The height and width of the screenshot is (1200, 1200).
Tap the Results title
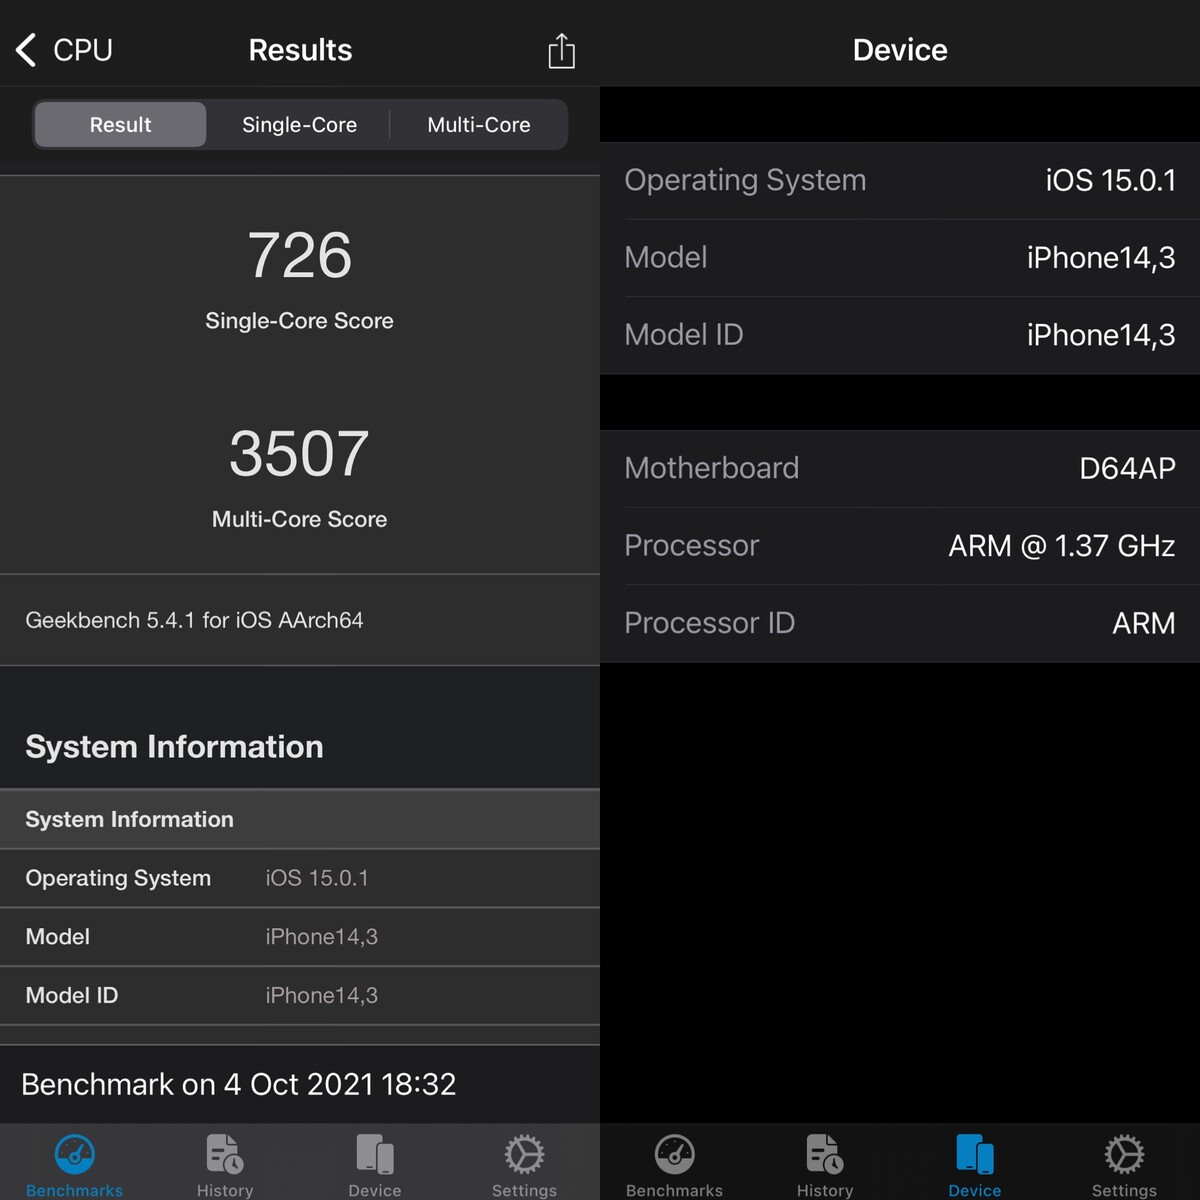[x=300, y=50]
